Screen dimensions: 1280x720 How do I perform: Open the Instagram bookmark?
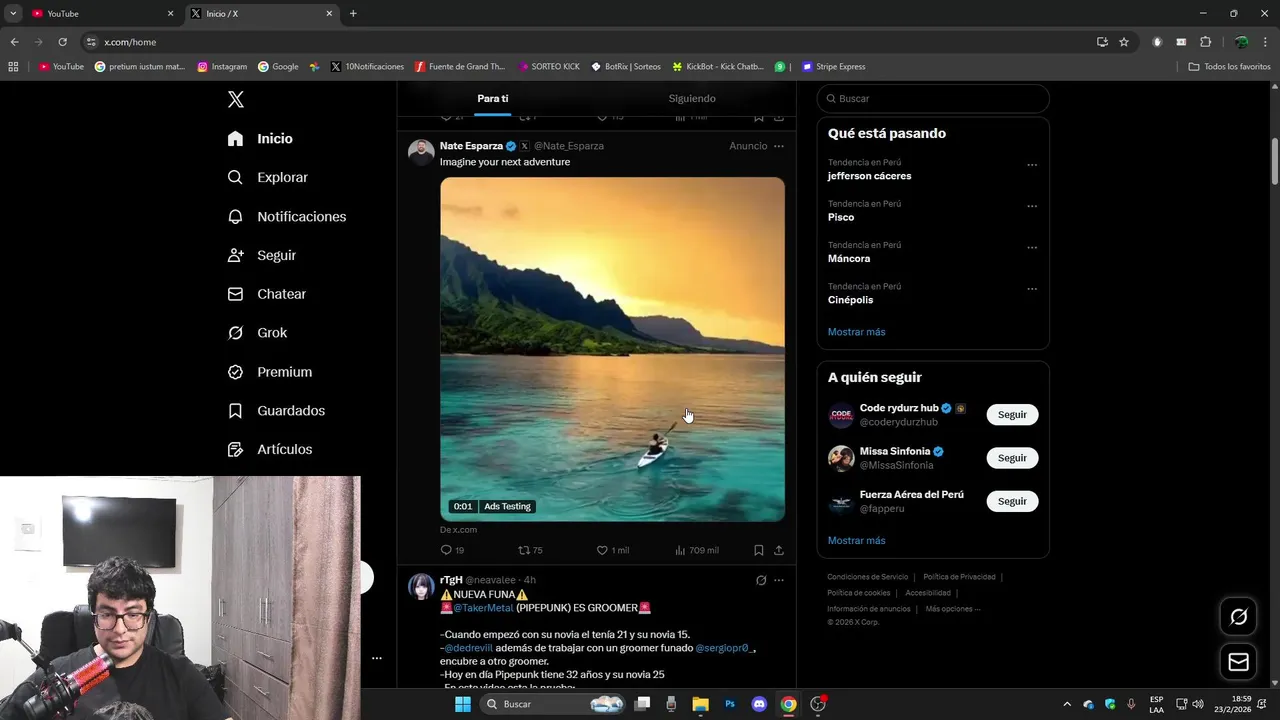click(222, 67)
